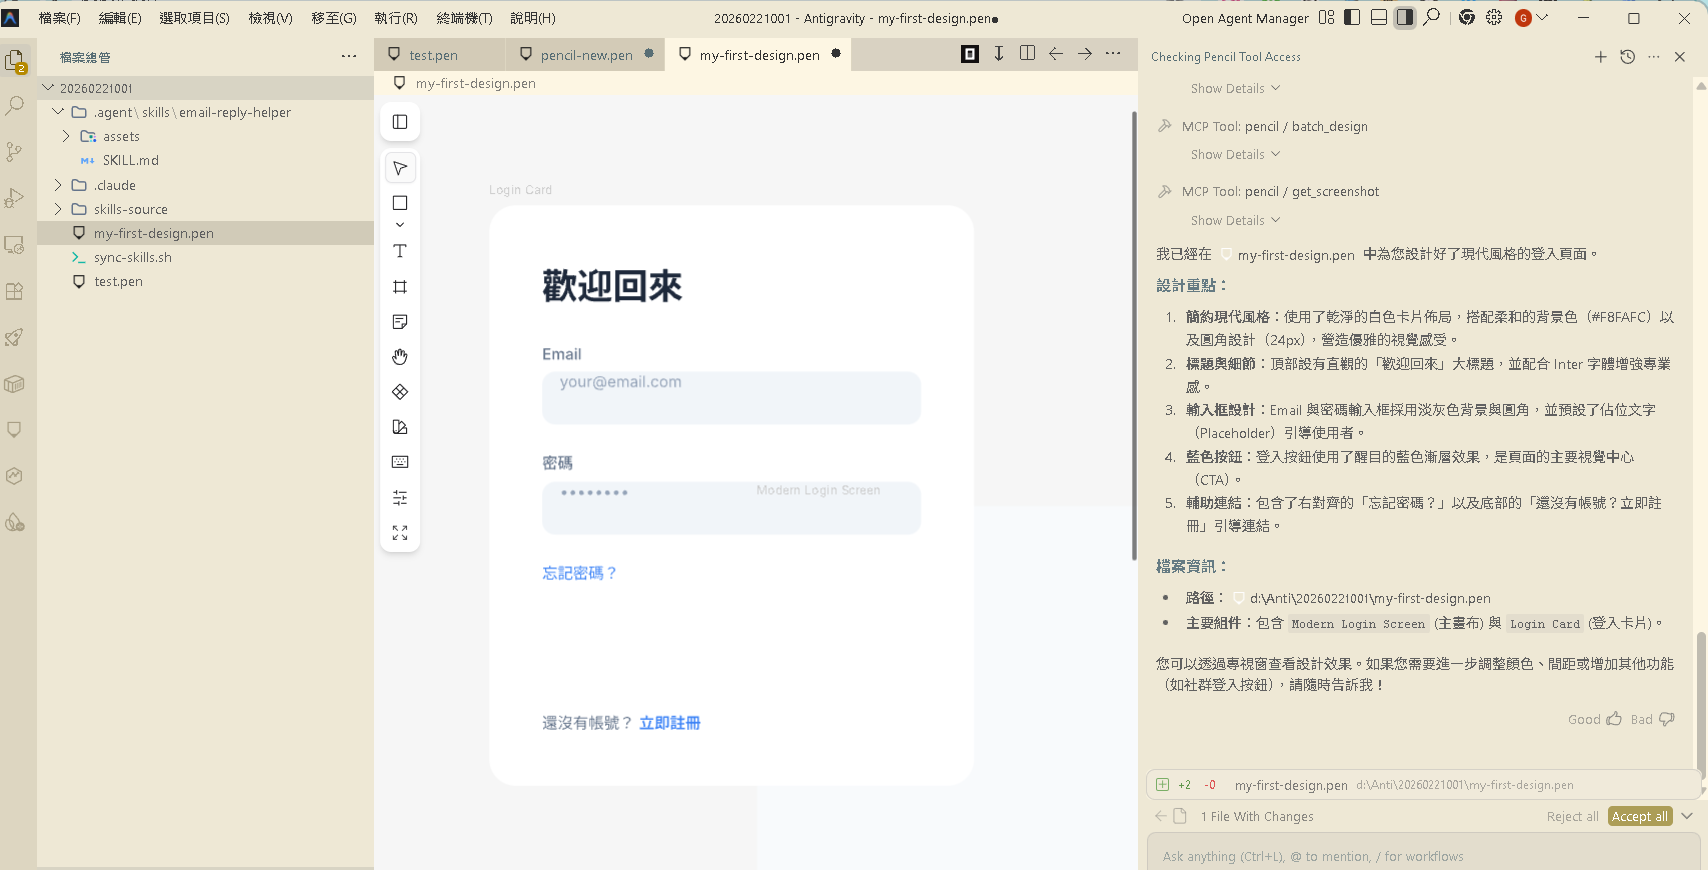The width and height of the screenshot is (1708, 870).
Task: Open the Pencil view in activity bar
Action: pos(15,430)
